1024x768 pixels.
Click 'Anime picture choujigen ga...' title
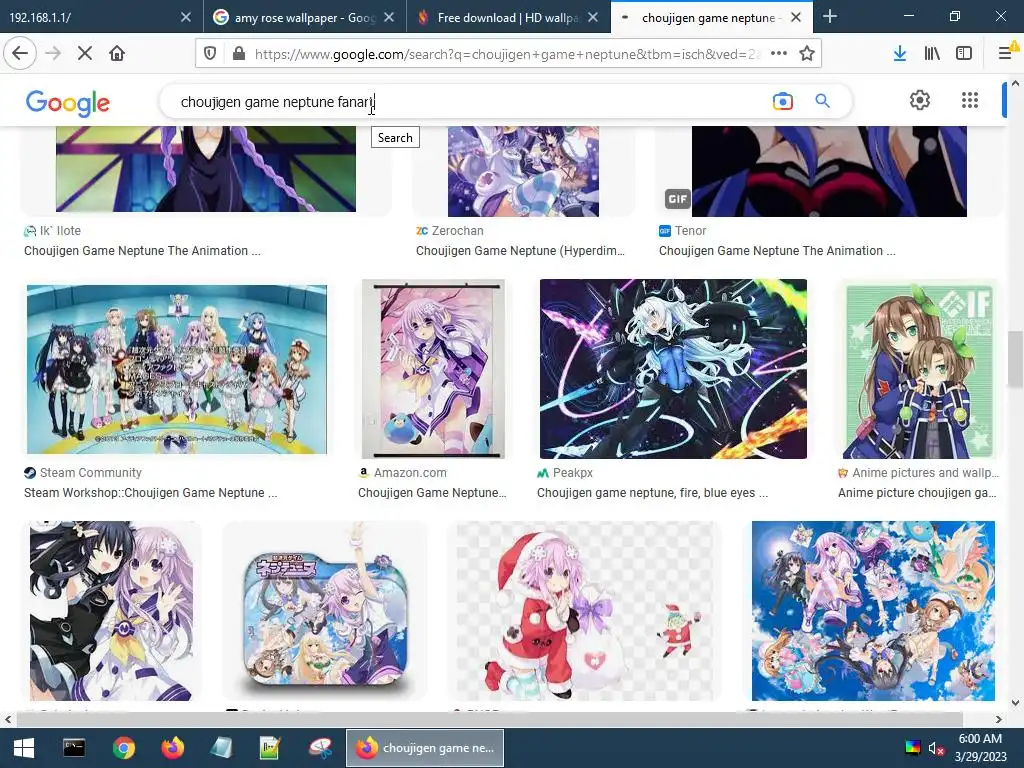[917, 493]
